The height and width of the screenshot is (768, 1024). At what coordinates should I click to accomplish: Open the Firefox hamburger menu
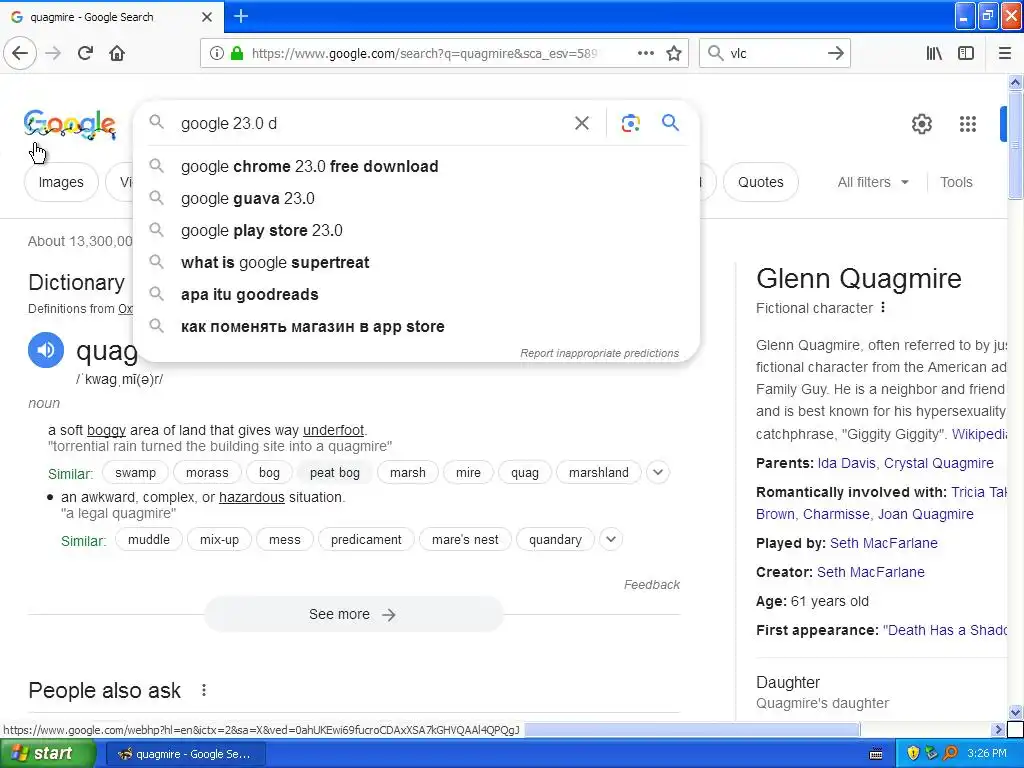pyautogui.click(x=1005, y=54)
